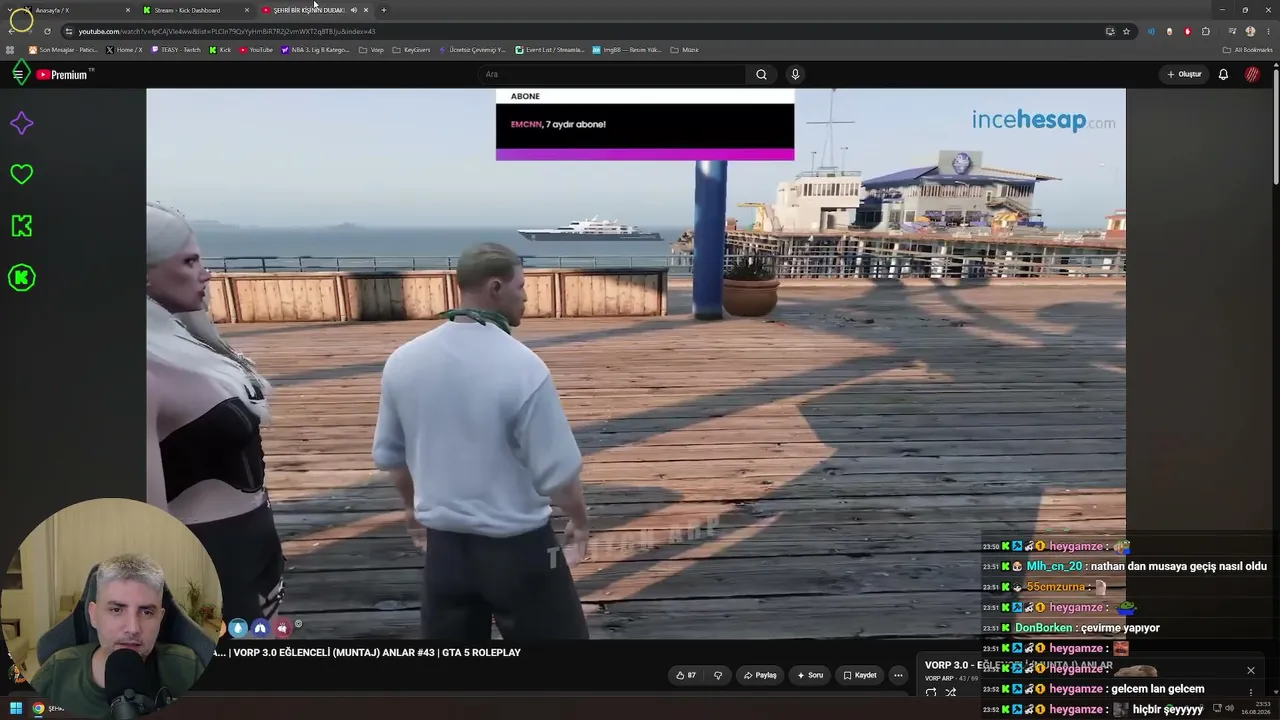Open the NBA 3. Lig bookmark

(x=316, y=50)
